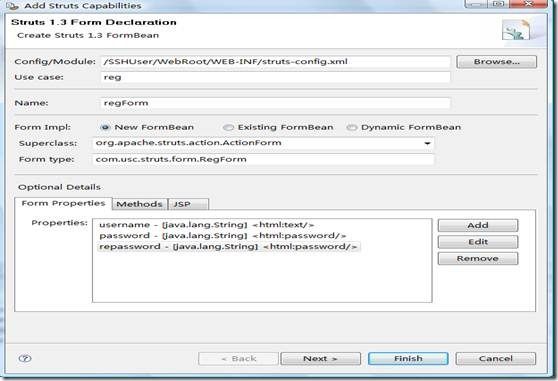The width and height of the screenshot is (558, 381).
Task: Click the Finish button
Action: [408, 359]
